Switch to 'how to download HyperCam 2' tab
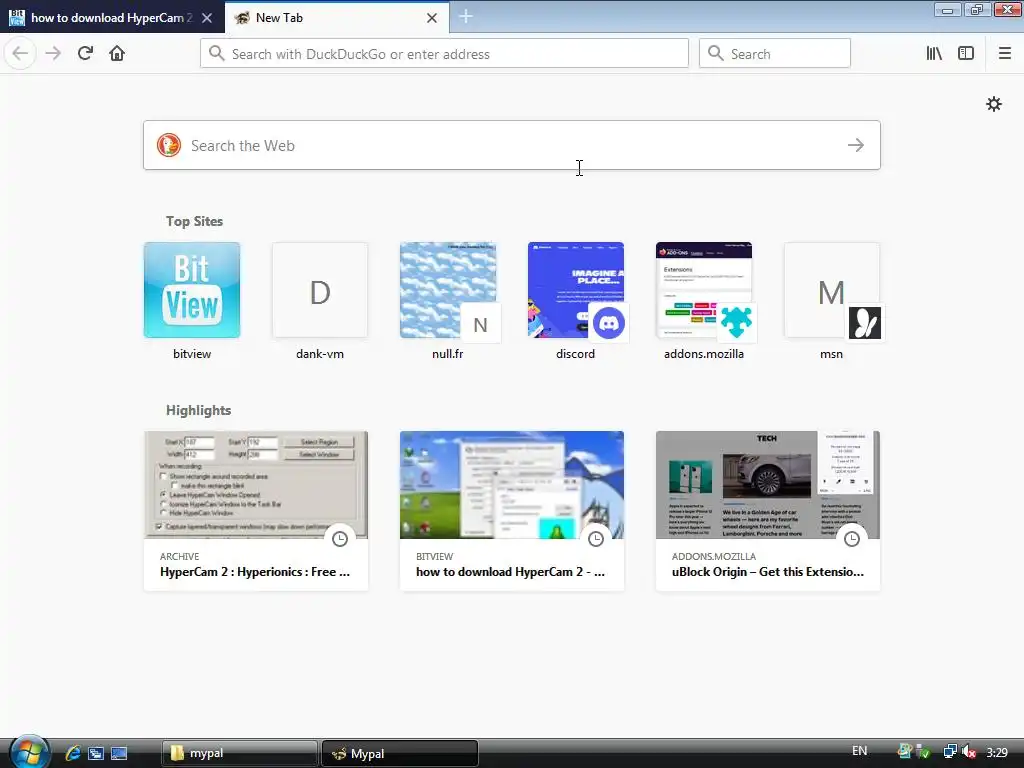The image size is (1024, 768). pyautogui.click(x=112, y=18)
